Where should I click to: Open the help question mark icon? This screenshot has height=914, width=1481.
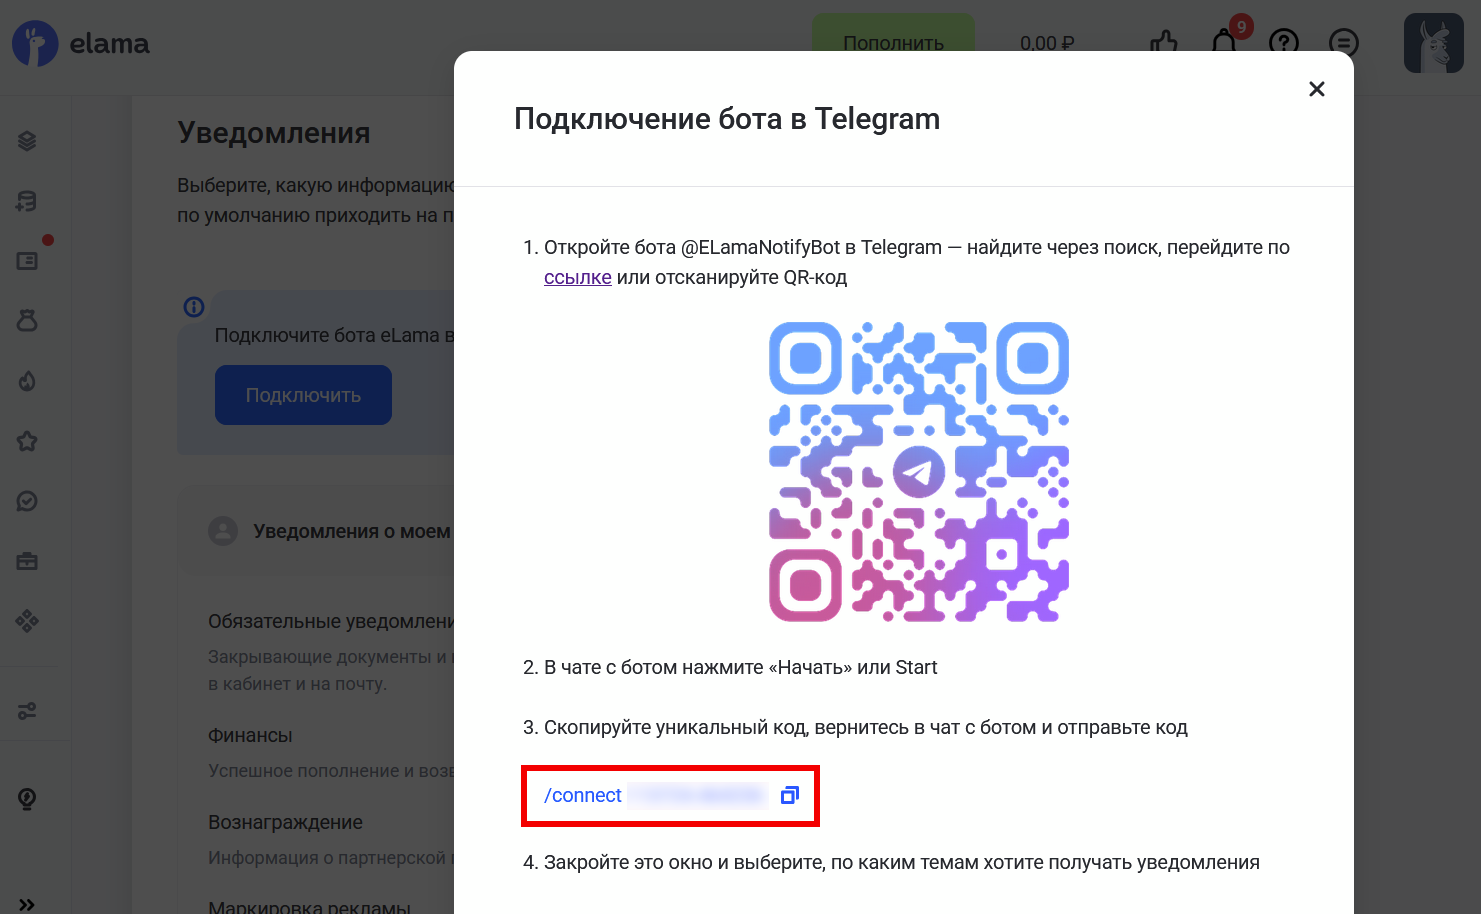tap(1284, 43)
